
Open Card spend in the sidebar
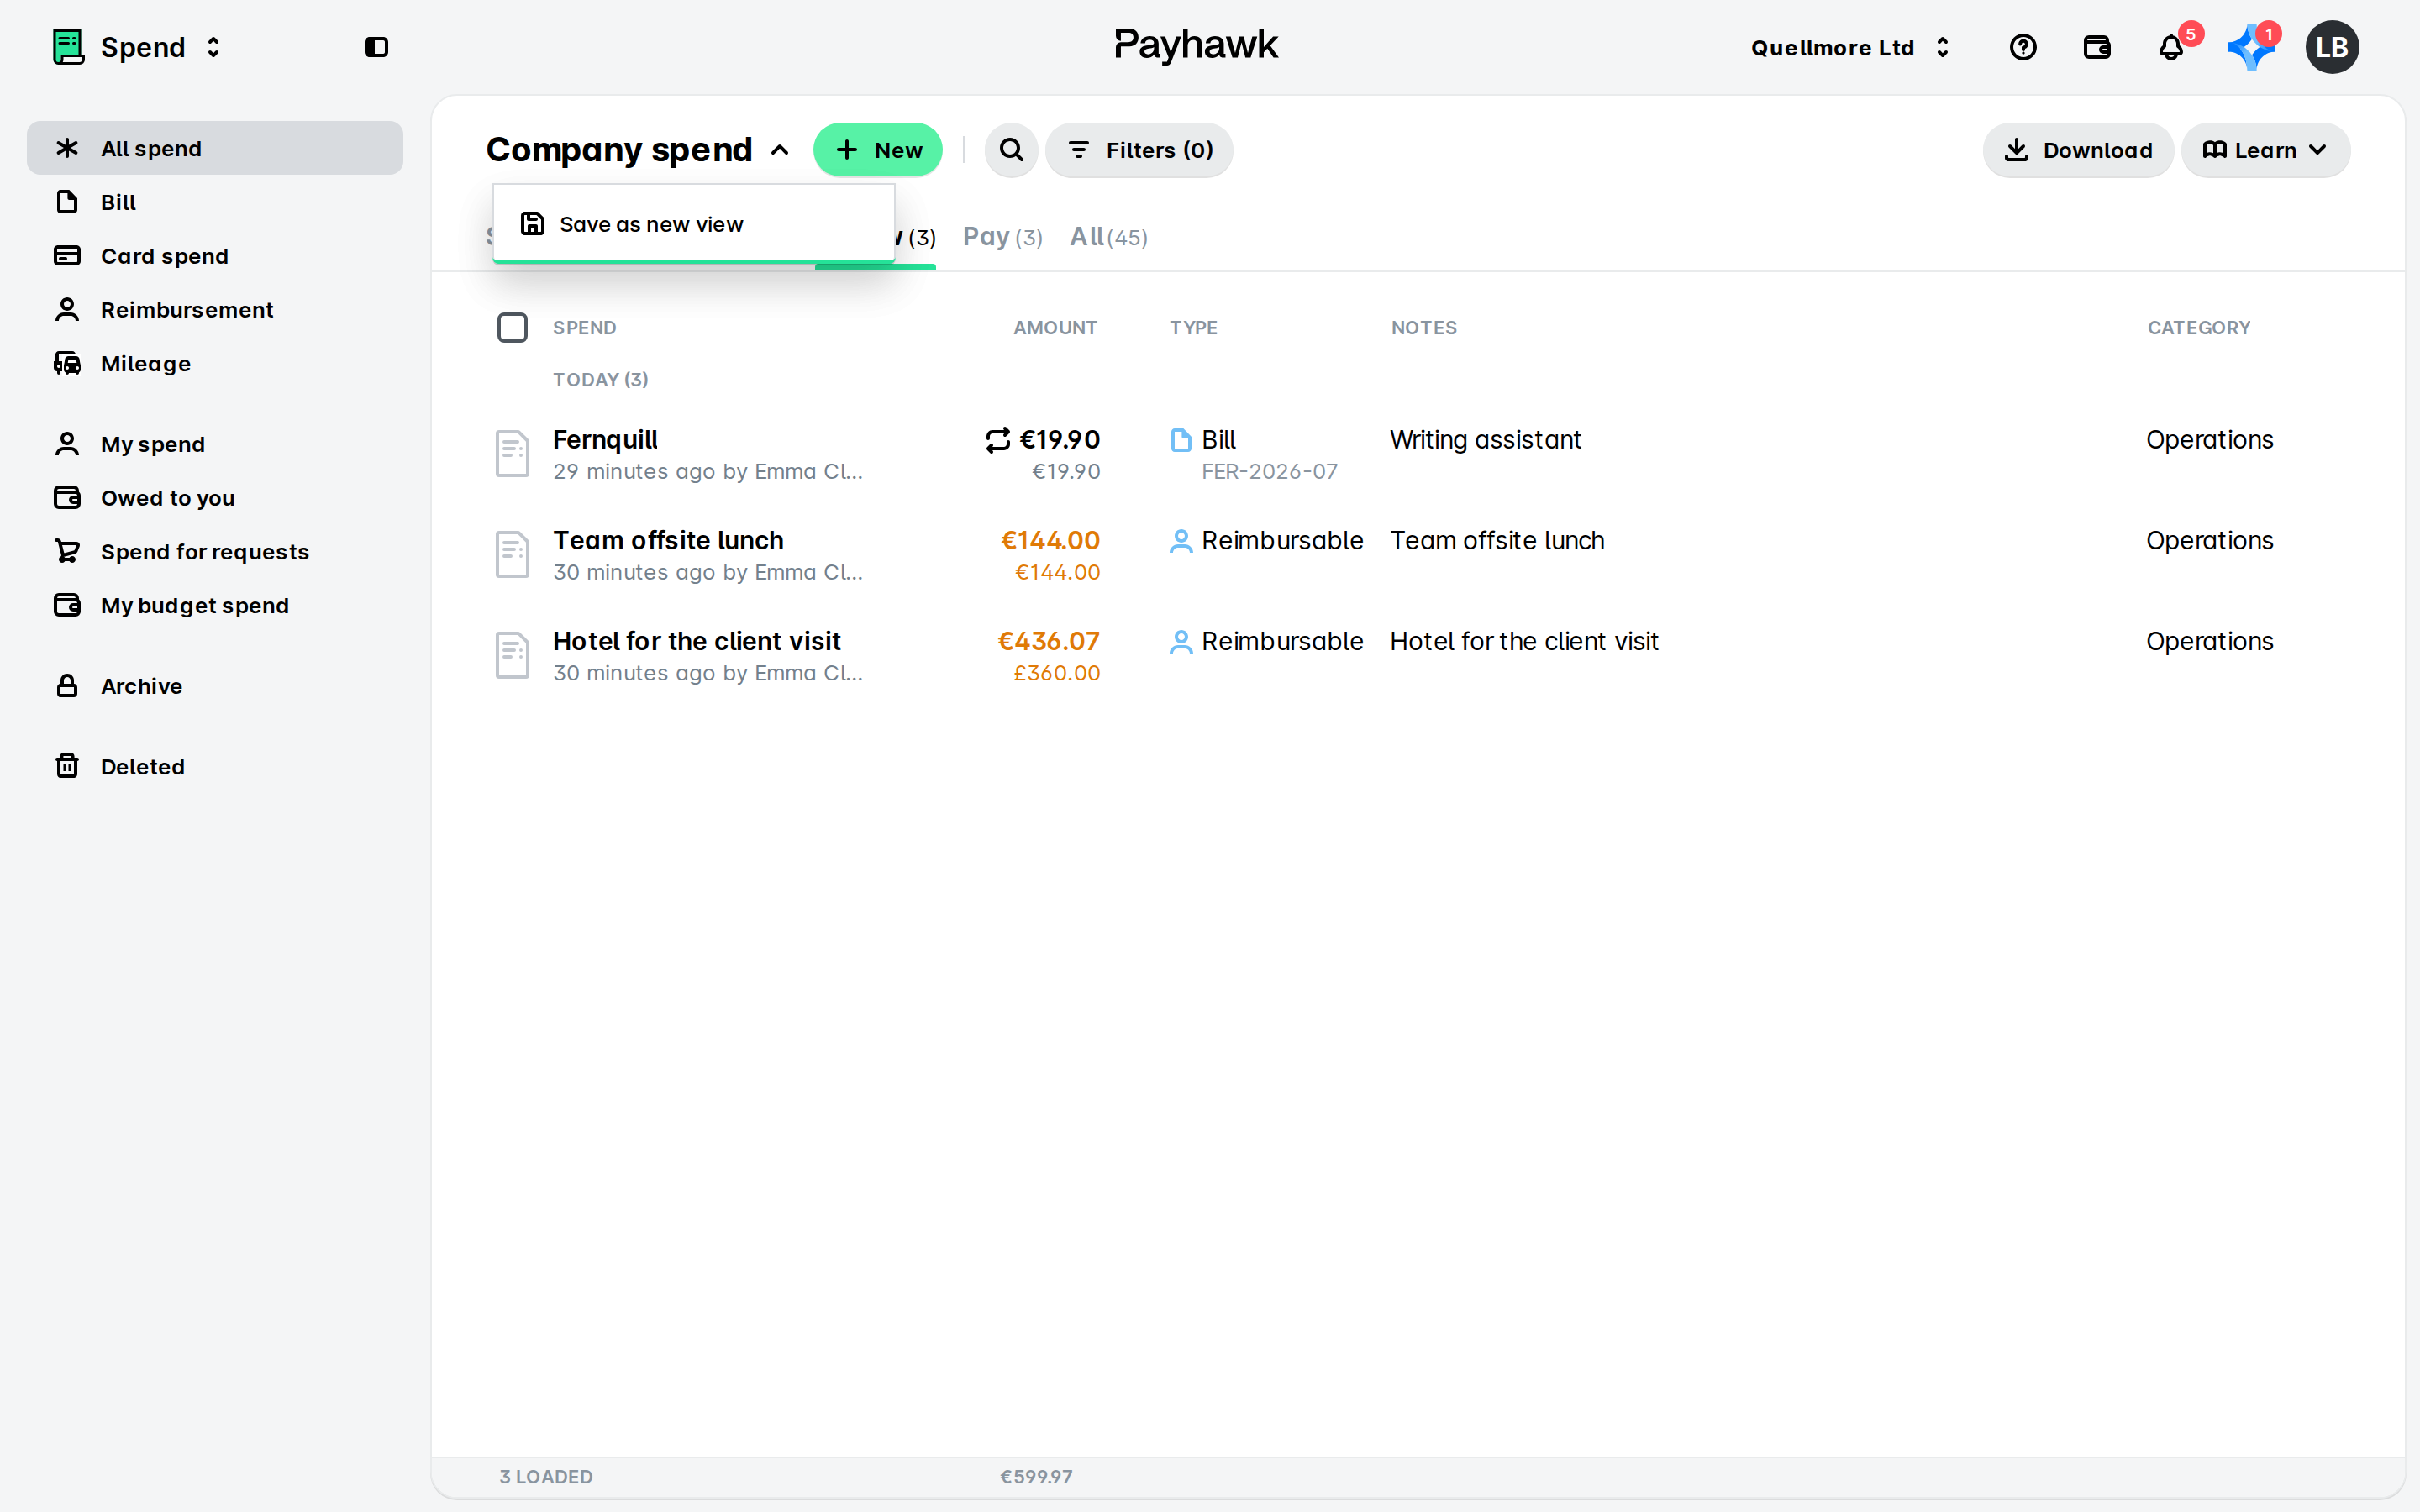215,256
